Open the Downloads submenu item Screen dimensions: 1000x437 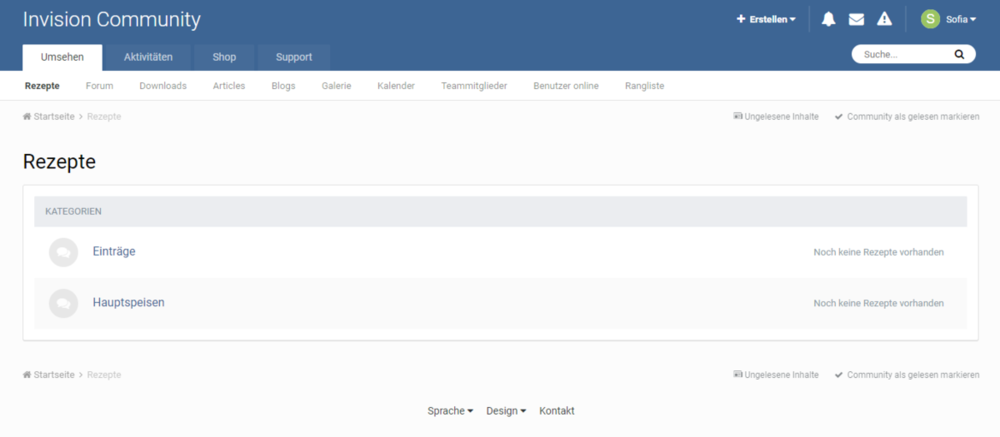point(163,86)
